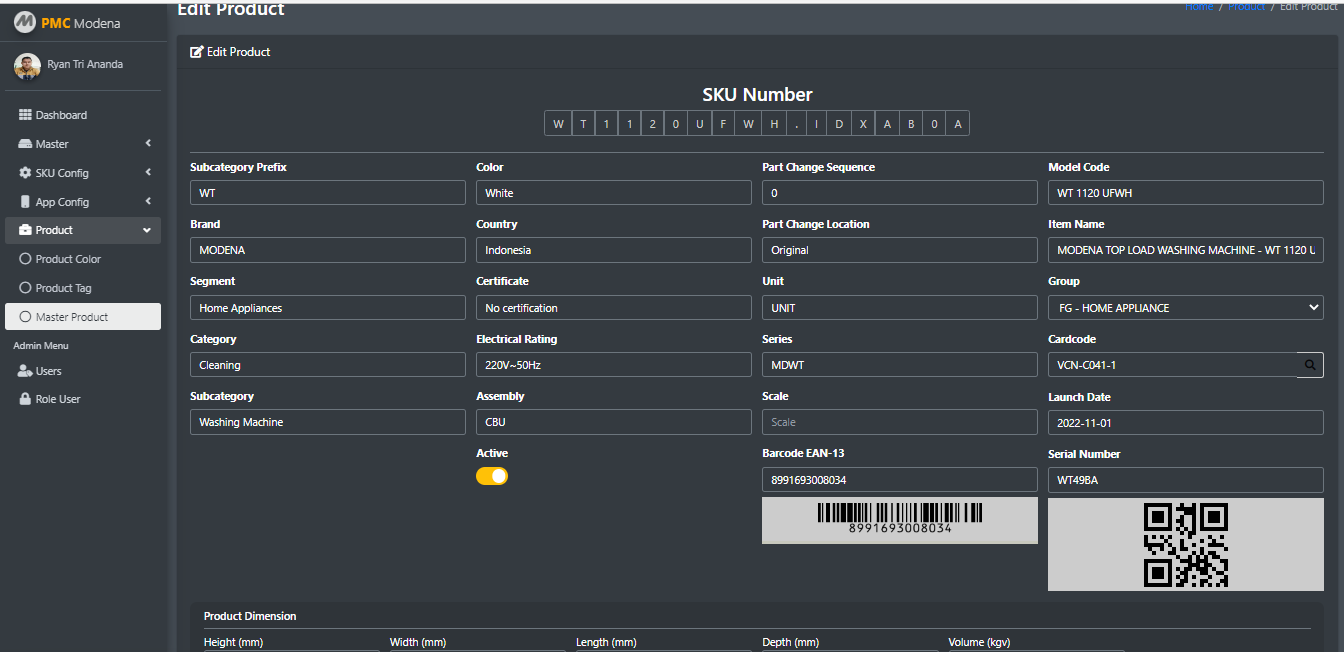Click the Edit Product pencil icon

pos(197,52)
